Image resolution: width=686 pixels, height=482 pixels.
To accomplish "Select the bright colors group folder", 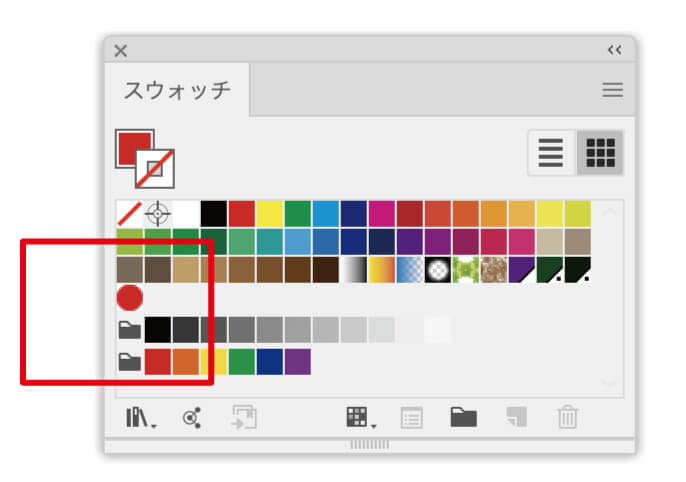I will [x=130, y=361].
